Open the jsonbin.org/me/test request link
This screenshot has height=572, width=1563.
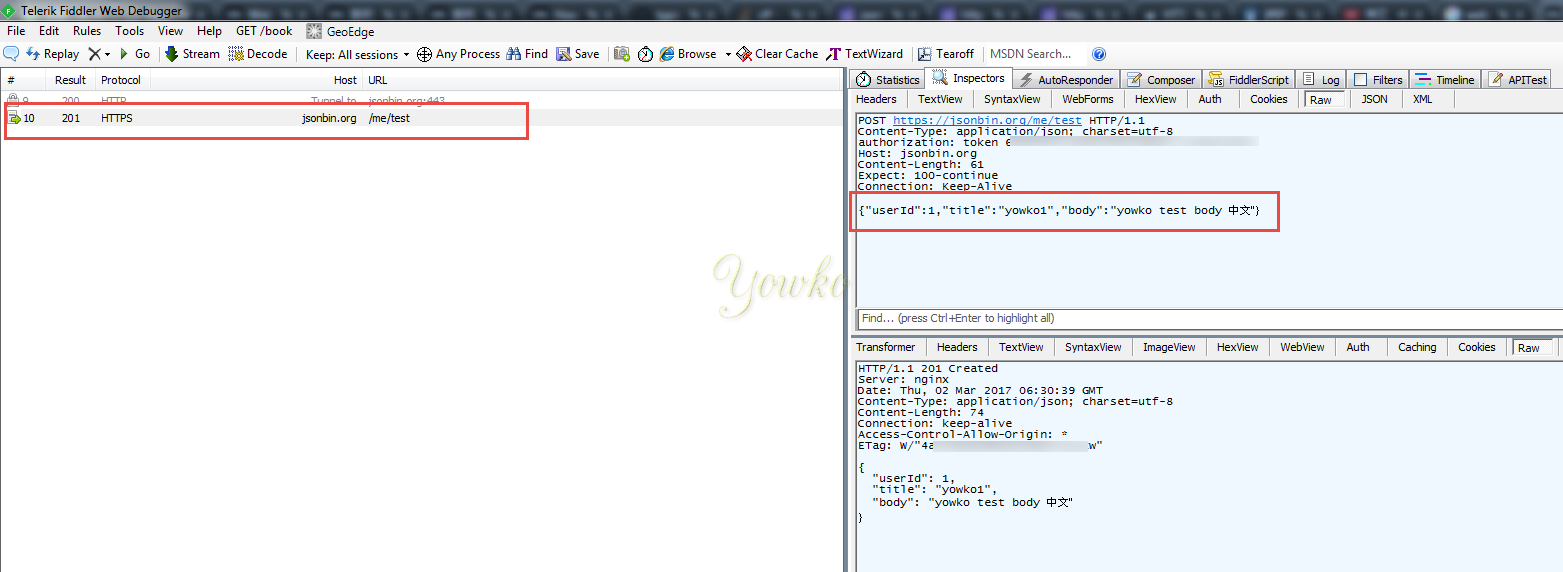click(x=987, y=120)
